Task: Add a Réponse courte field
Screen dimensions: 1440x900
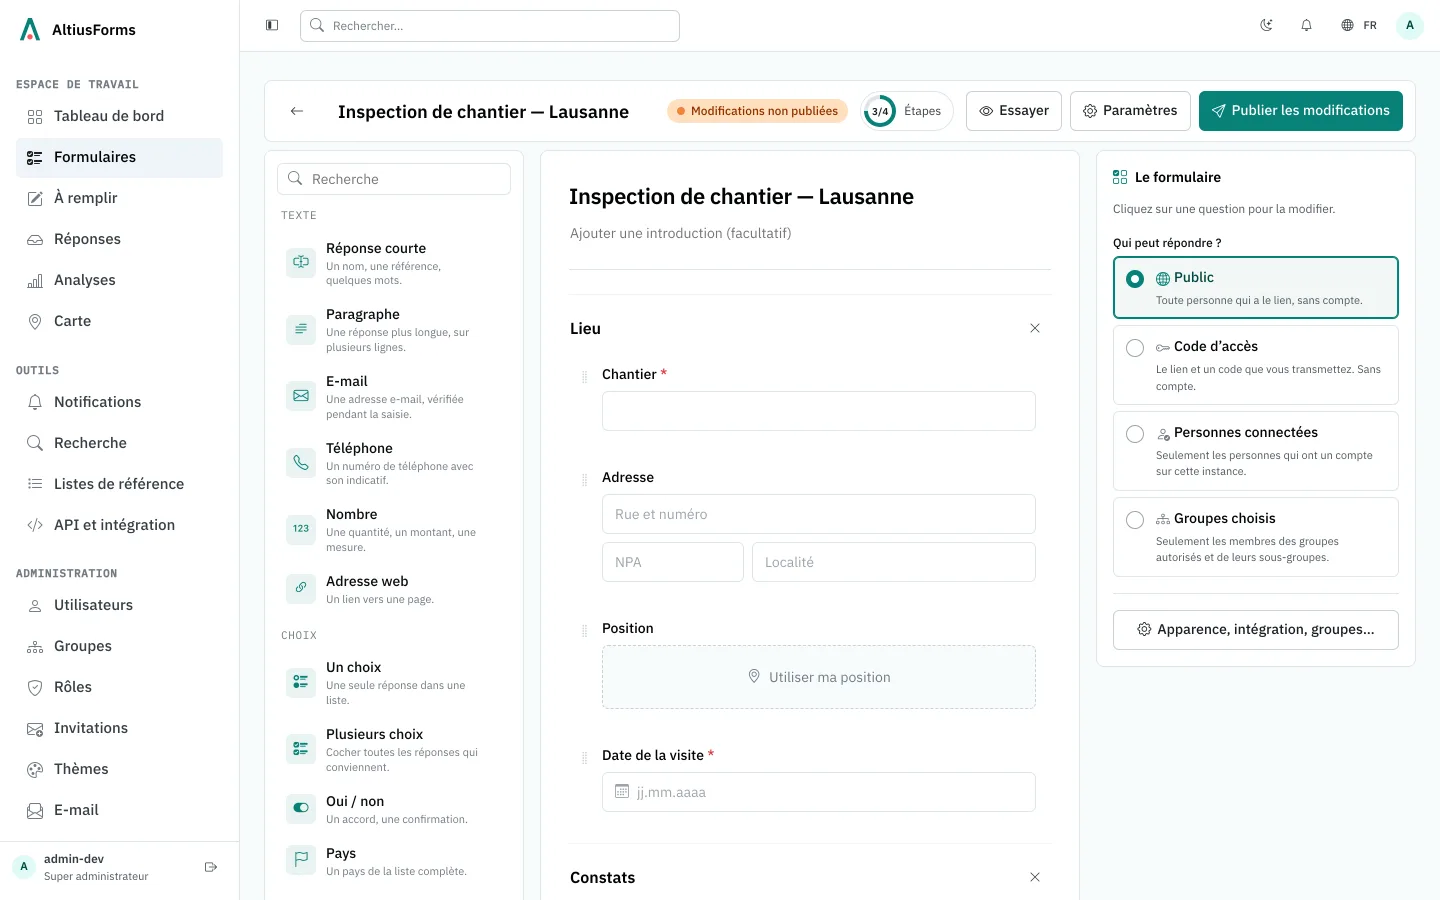Action: 394,263
